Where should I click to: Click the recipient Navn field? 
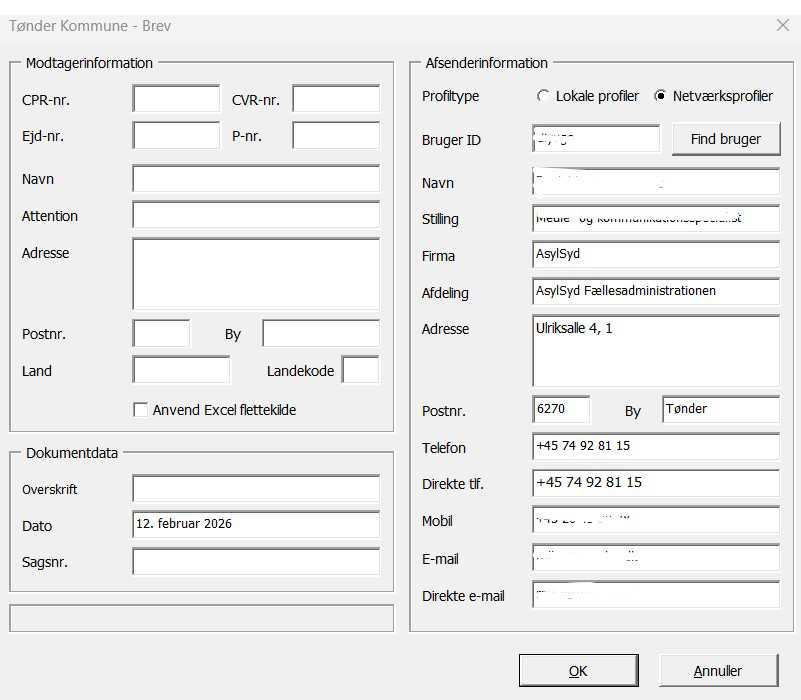coord(256,179)
